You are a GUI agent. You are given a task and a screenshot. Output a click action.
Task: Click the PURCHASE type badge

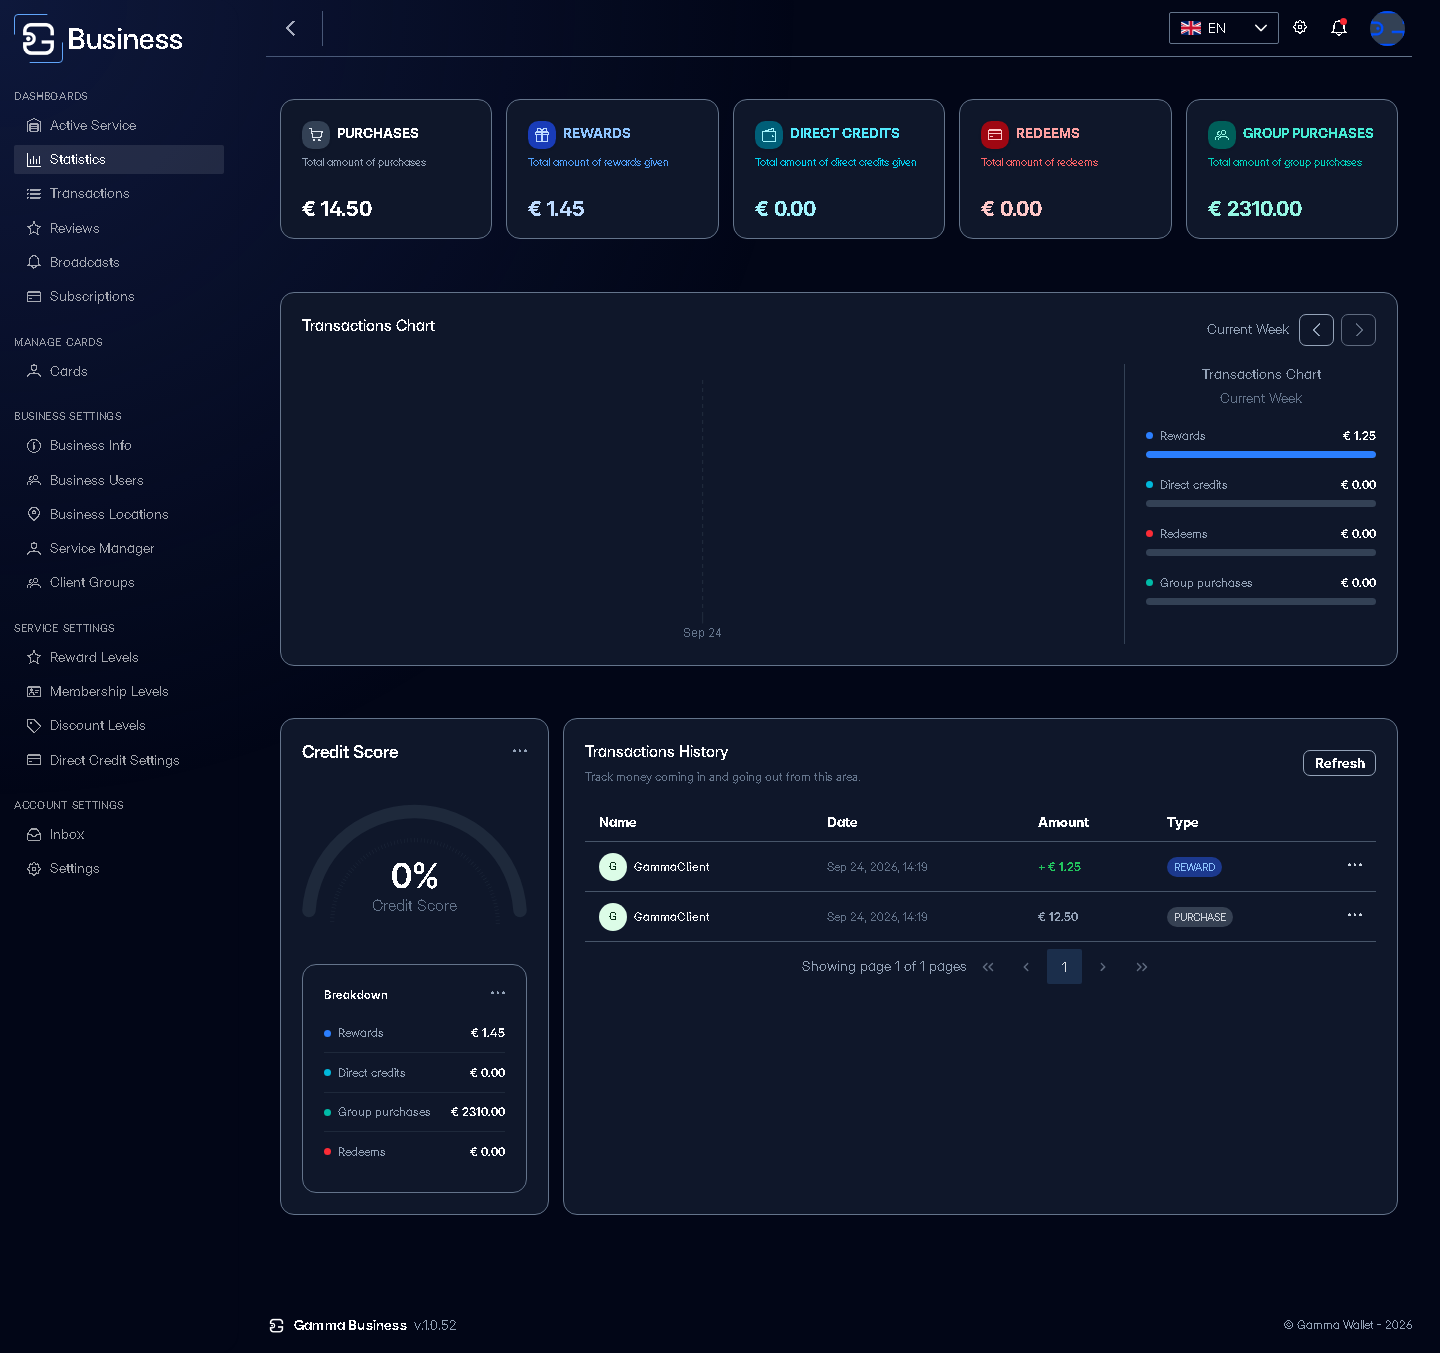point(1200,917)
